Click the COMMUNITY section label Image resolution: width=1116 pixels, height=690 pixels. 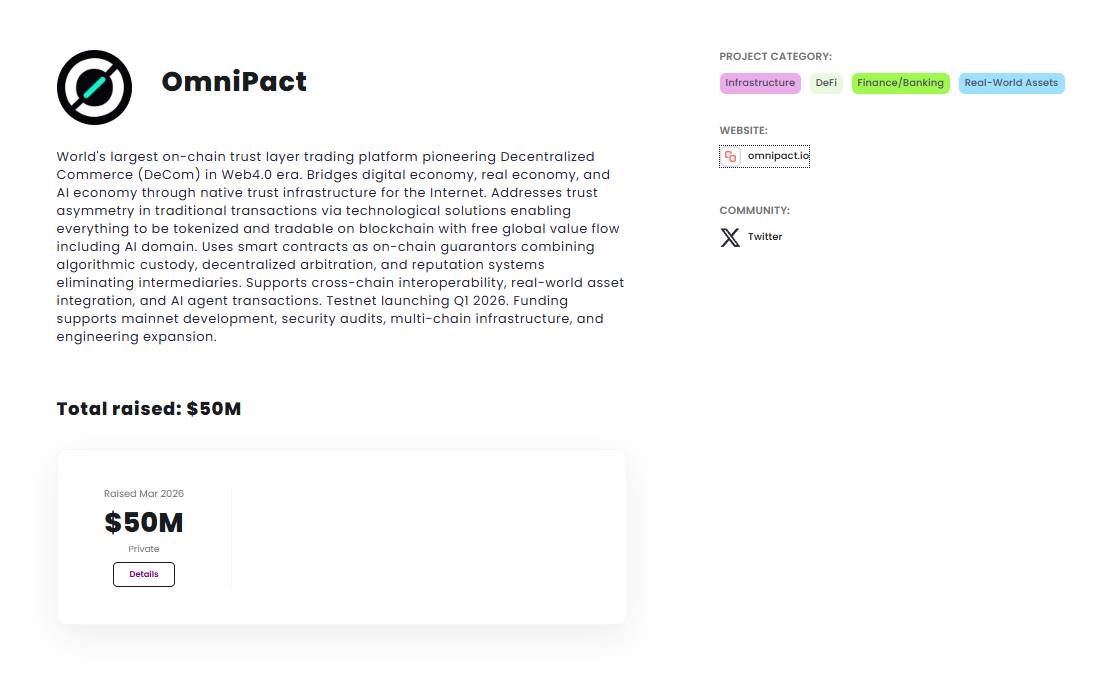754,211
